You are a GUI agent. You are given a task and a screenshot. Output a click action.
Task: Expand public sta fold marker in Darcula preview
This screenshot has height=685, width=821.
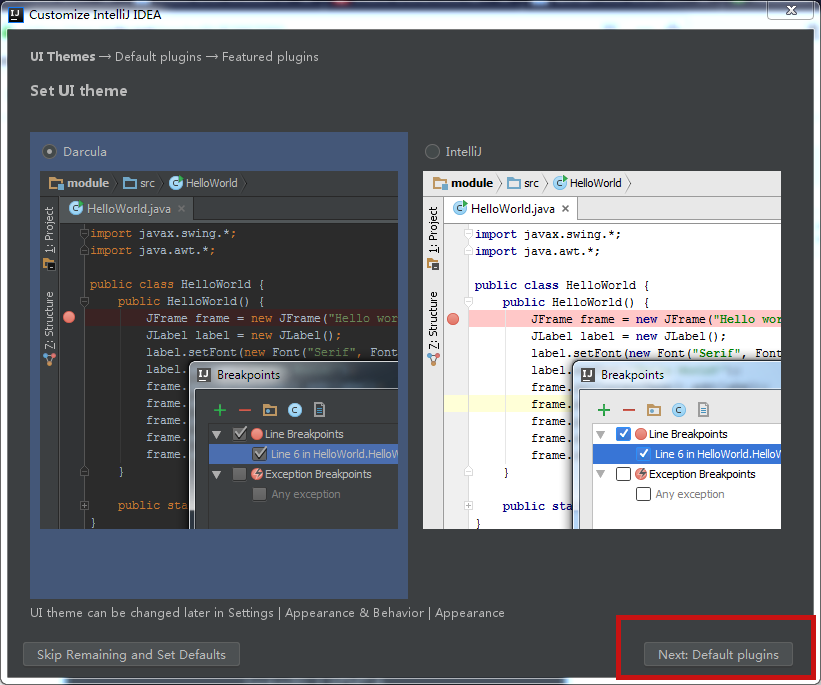coord(84,505)
